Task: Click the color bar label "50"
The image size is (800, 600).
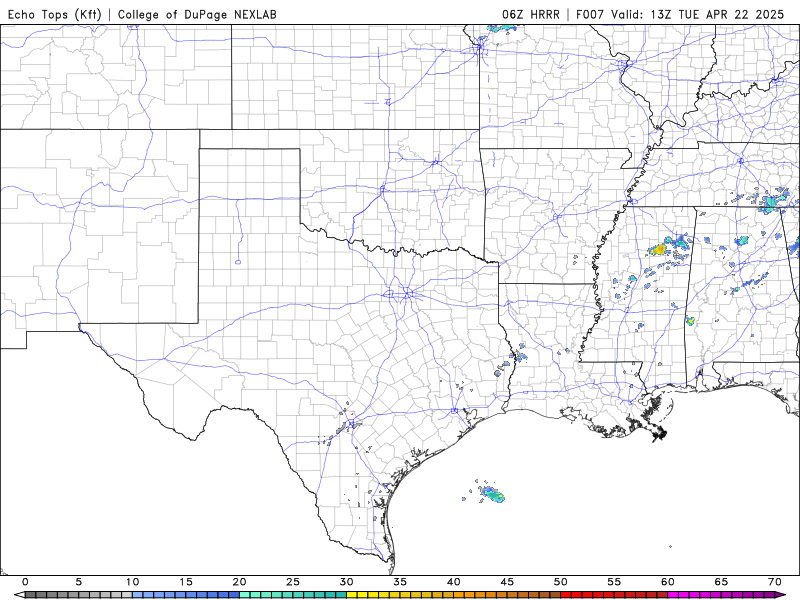Action: [x=561, y=582]
